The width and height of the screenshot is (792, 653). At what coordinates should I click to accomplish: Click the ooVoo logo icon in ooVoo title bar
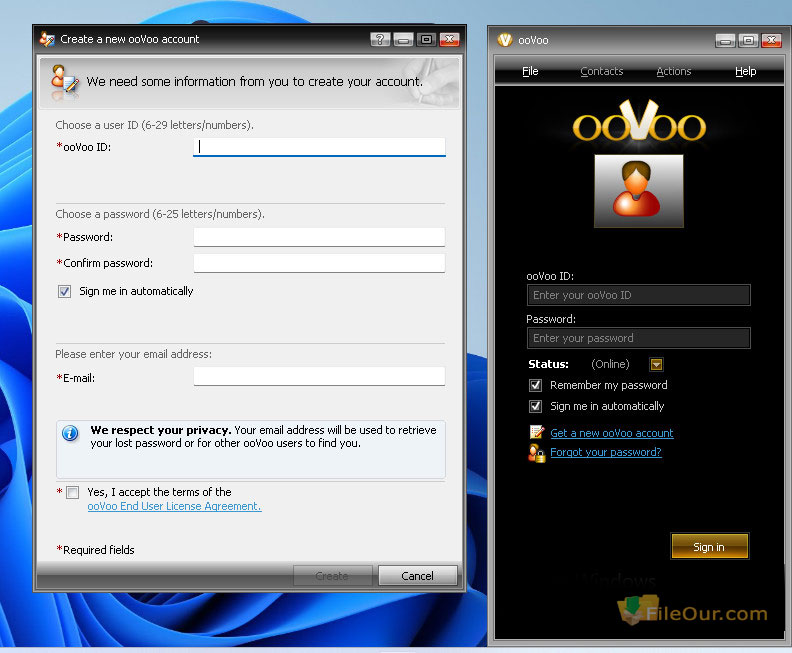coord(505,39)
